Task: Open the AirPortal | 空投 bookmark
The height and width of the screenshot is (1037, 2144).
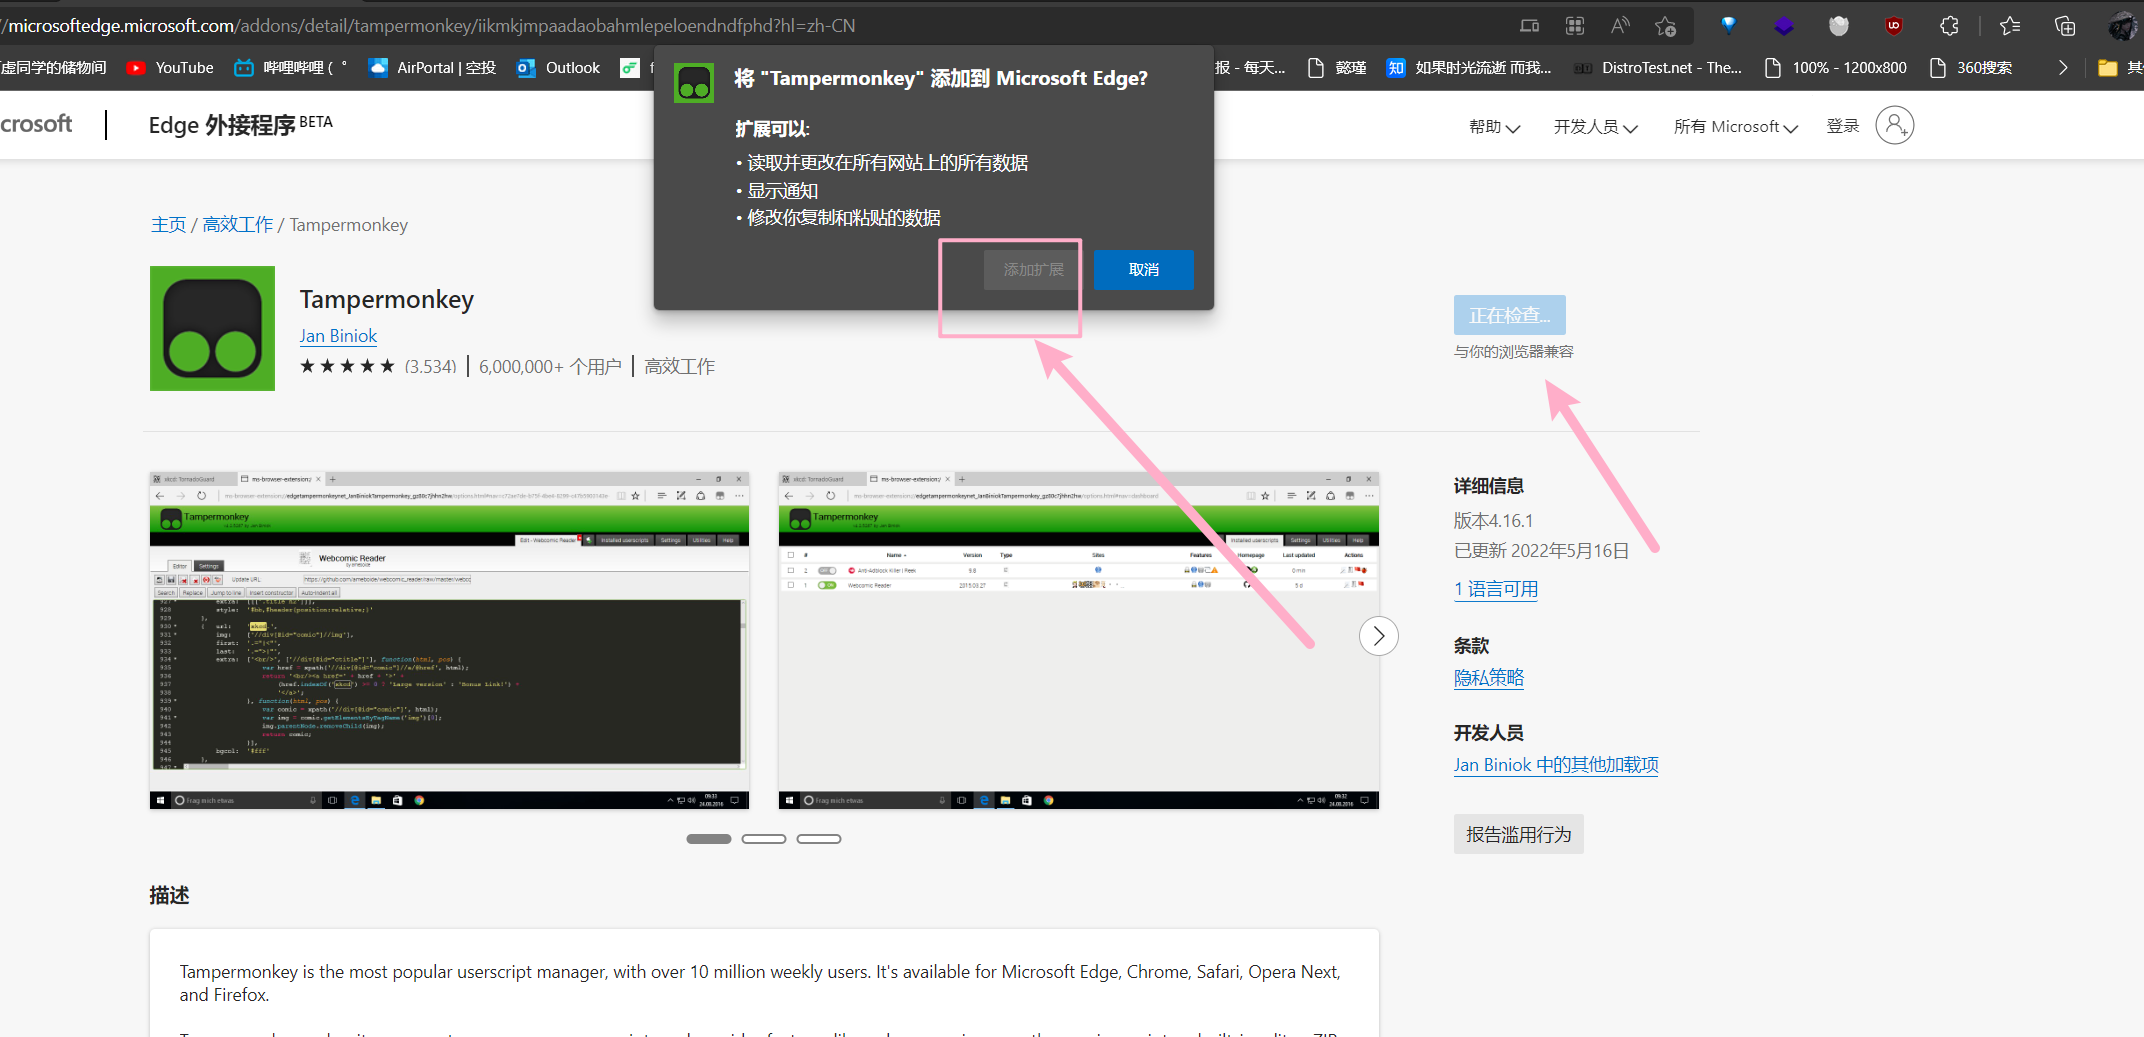Action: tap(432, 68)
